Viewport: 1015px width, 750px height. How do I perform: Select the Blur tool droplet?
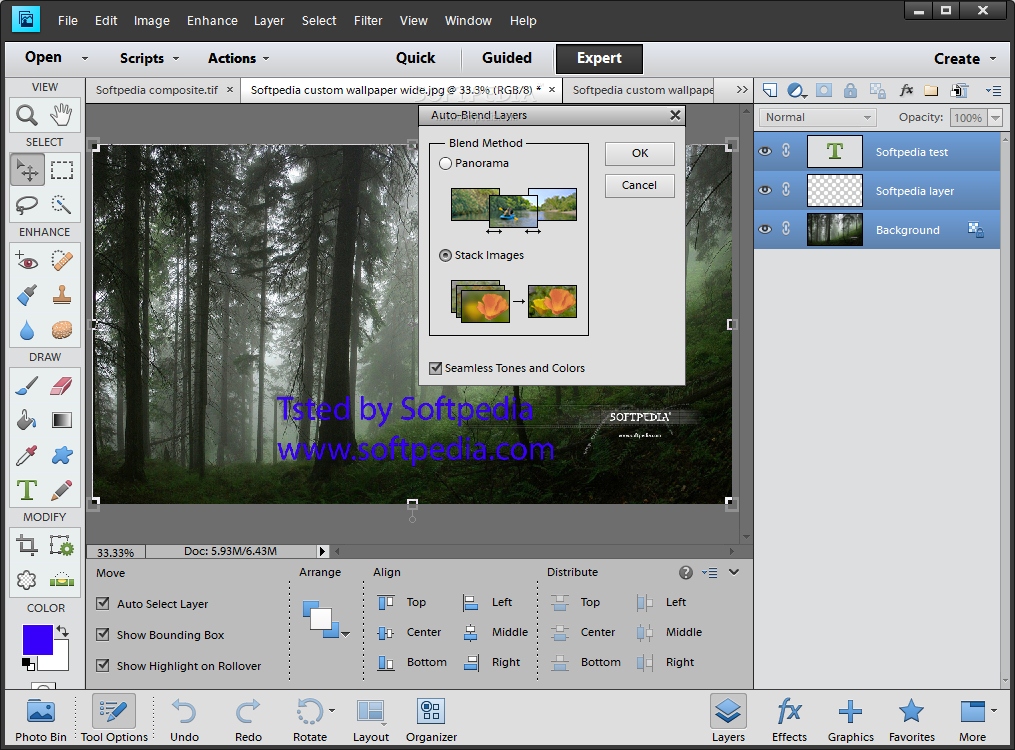(27, 330)
